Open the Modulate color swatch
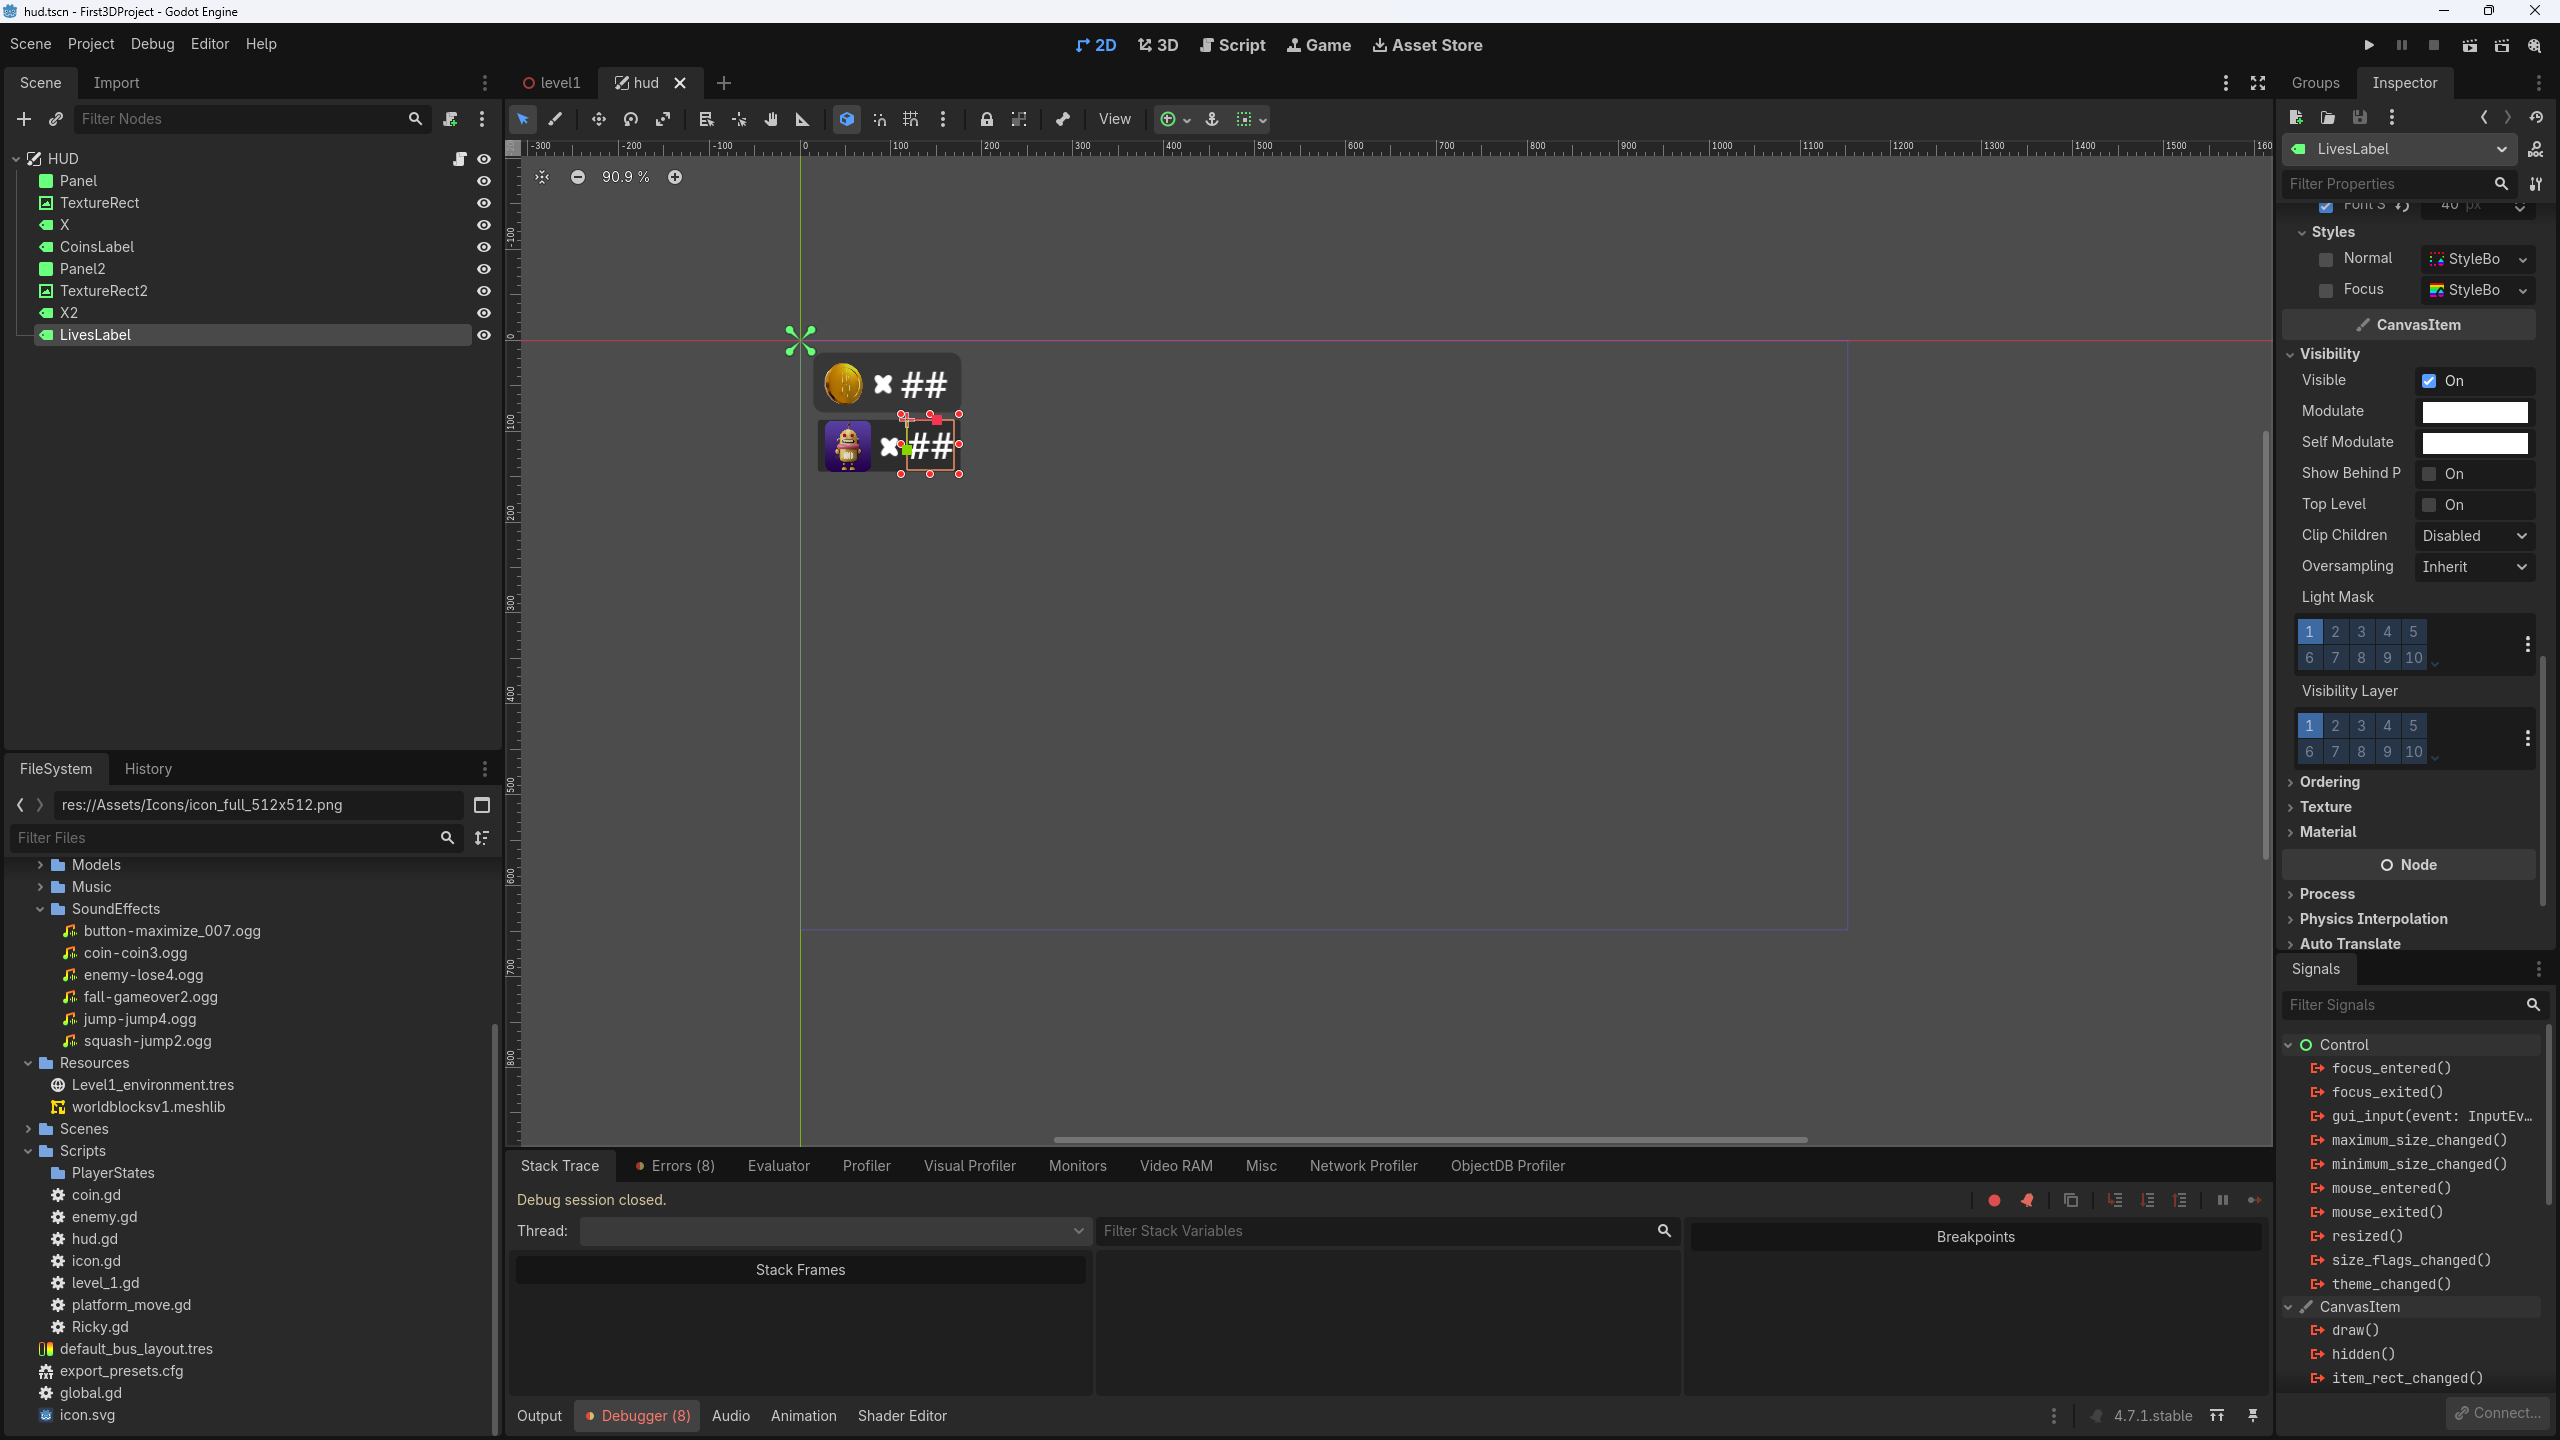Viewport: 2560px width, 1440px height. coord(2475,412)
